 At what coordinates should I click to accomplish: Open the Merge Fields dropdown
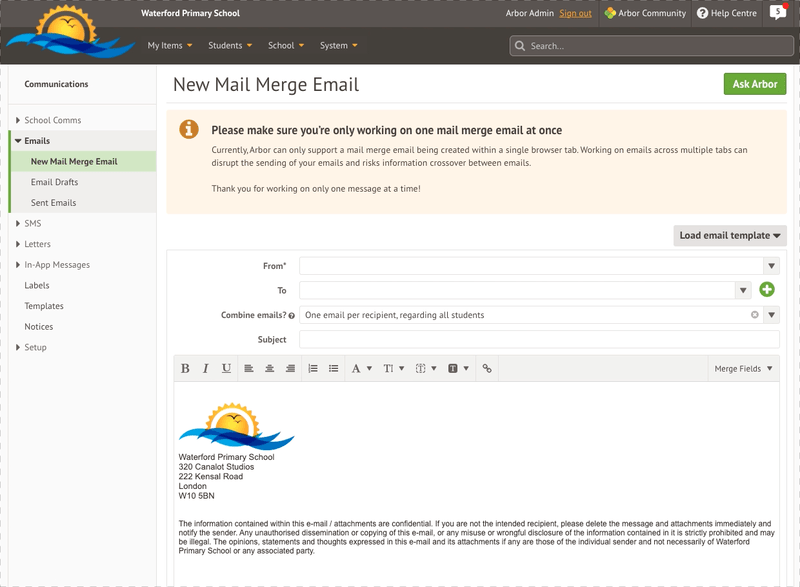[x=743, y=369]
